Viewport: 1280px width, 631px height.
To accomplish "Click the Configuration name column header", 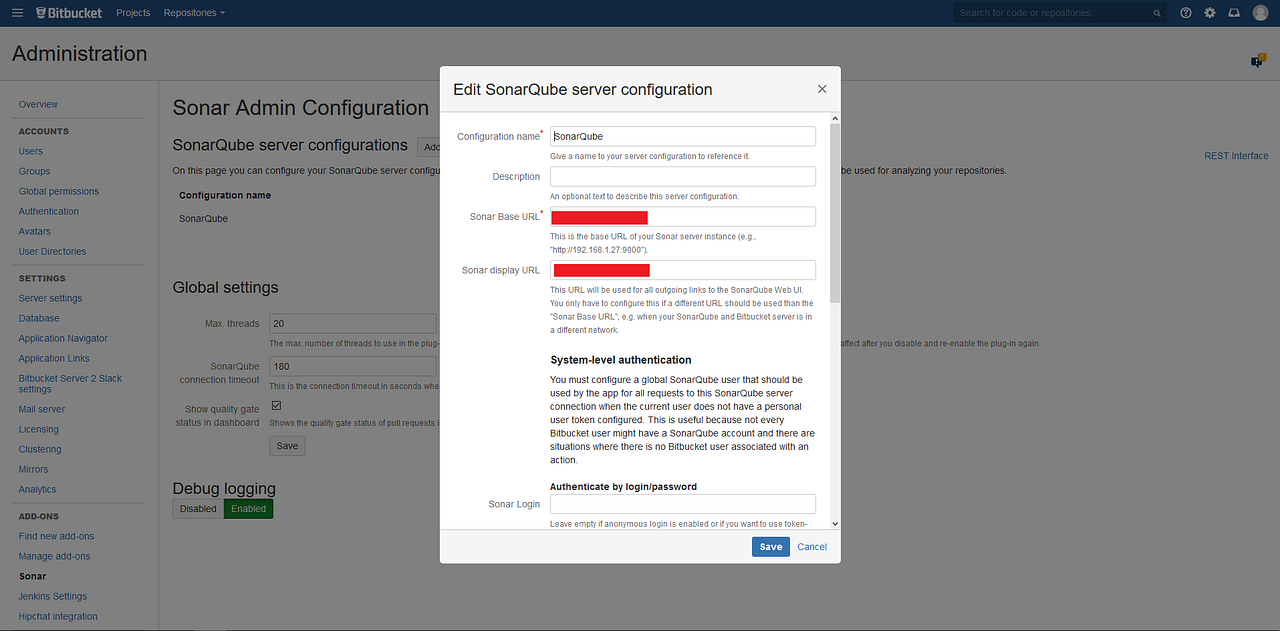I will [x=225, y=195].
